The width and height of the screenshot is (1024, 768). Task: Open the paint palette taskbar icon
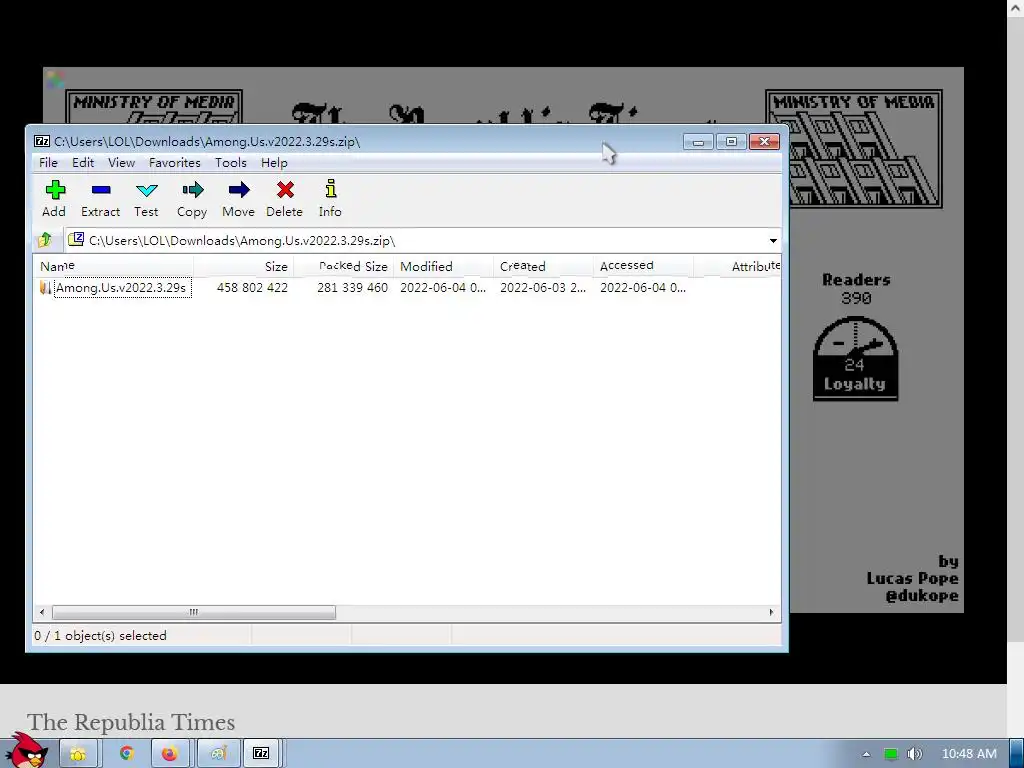tap(218, 754)
